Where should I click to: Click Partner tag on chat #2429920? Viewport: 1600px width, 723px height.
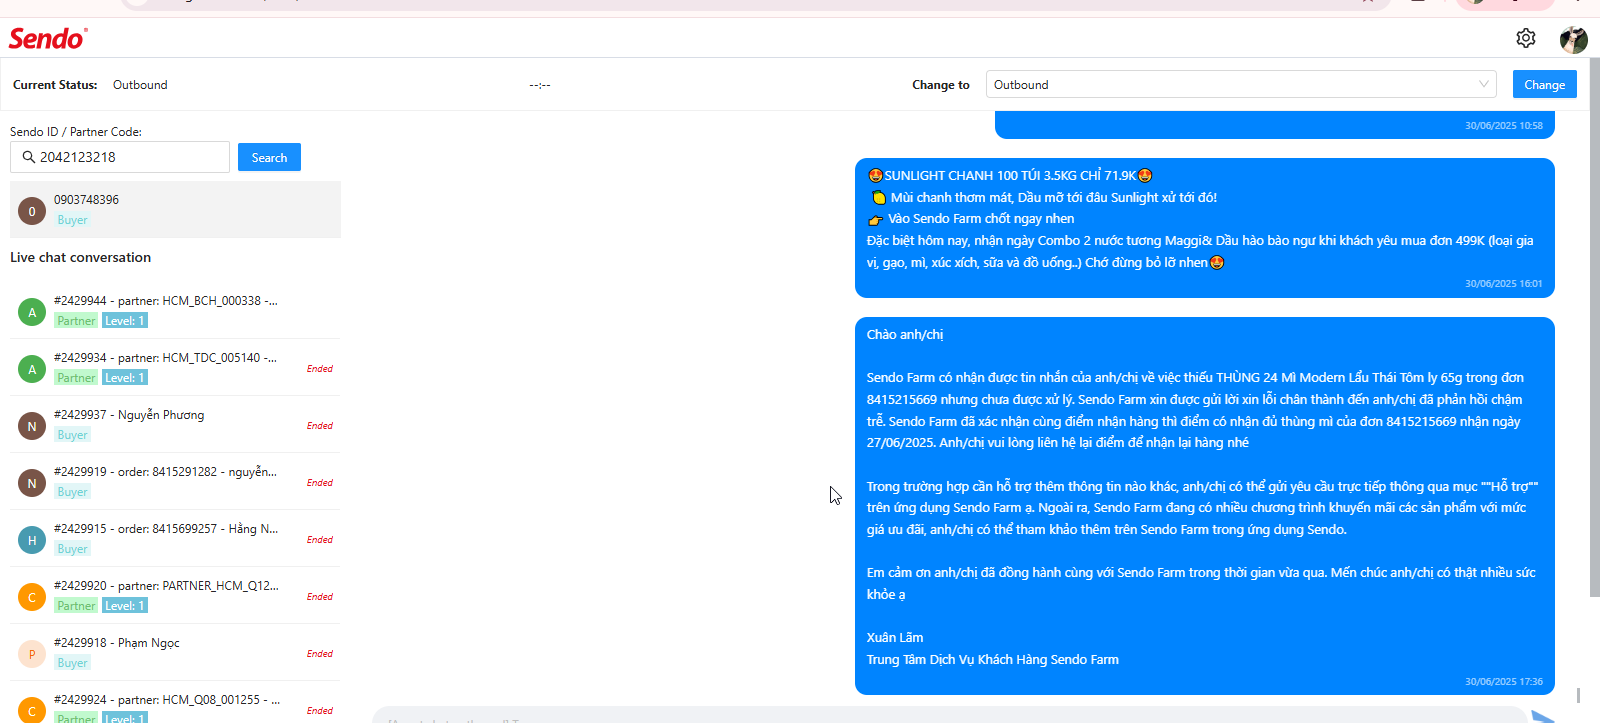[76, 606]
